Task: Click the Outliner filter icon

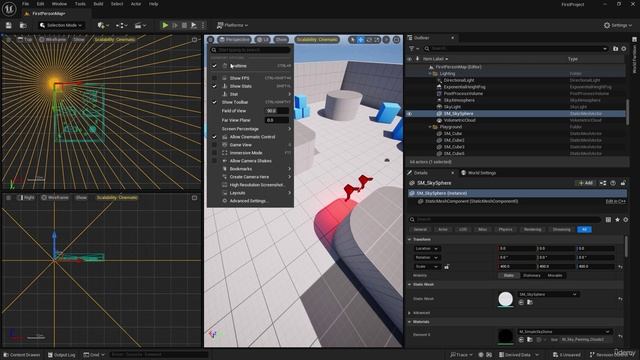Action: [x=412, y=49]
